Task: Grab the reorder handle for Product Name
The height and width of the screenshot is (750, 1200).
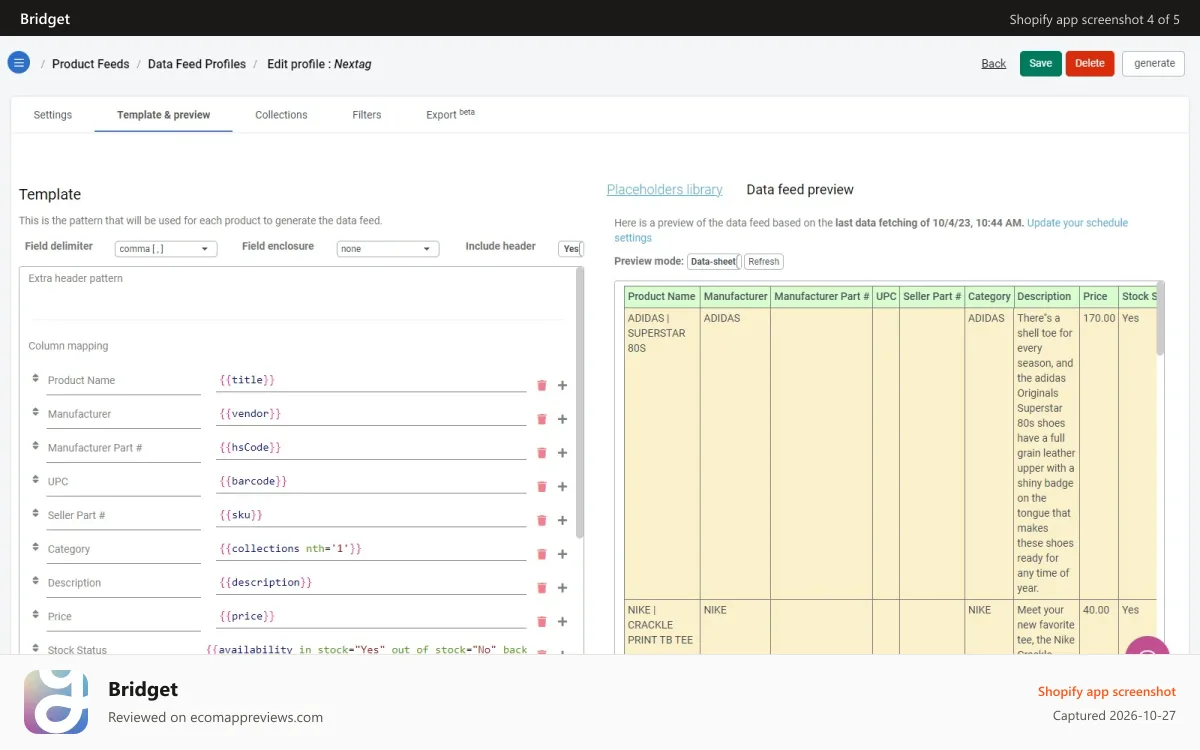Action: [x=36, y=379]
